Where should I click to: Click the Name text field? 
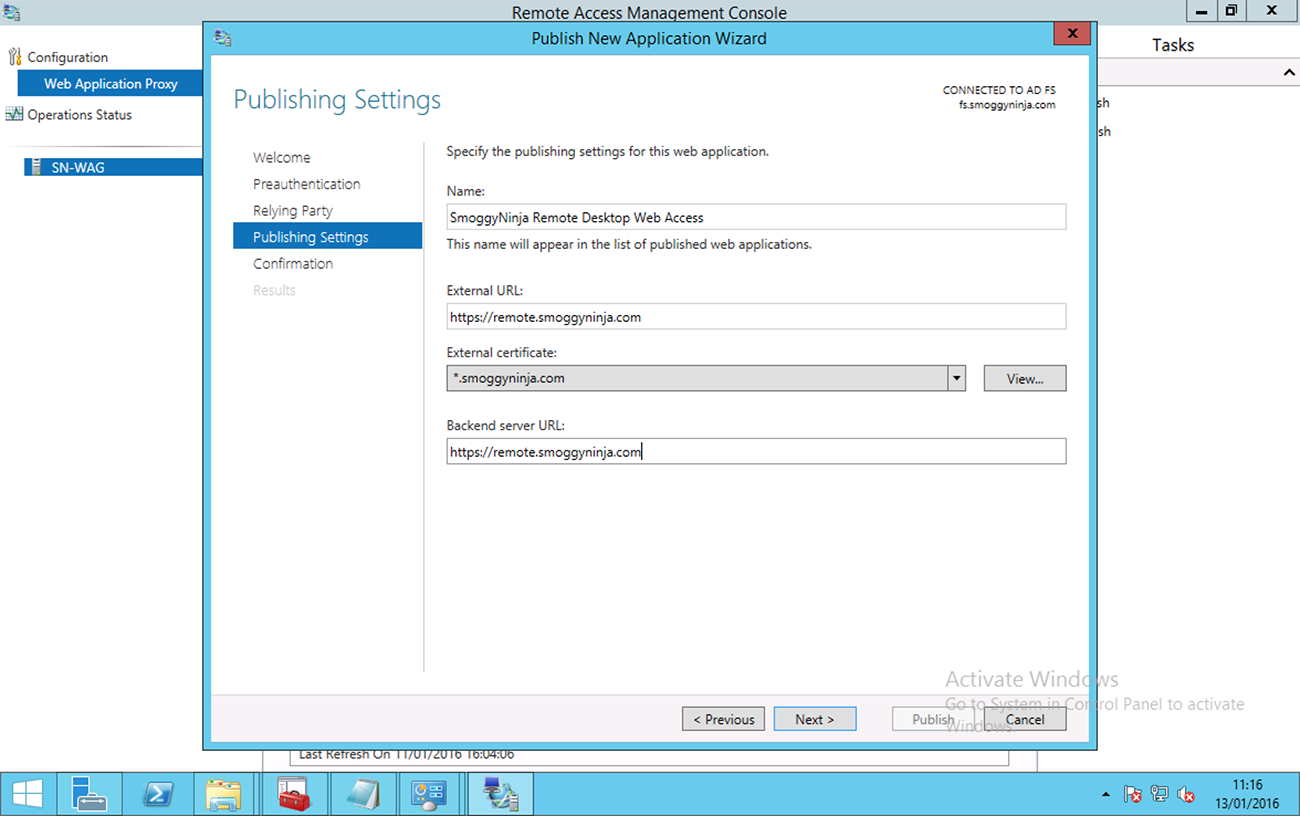[756, 217]
